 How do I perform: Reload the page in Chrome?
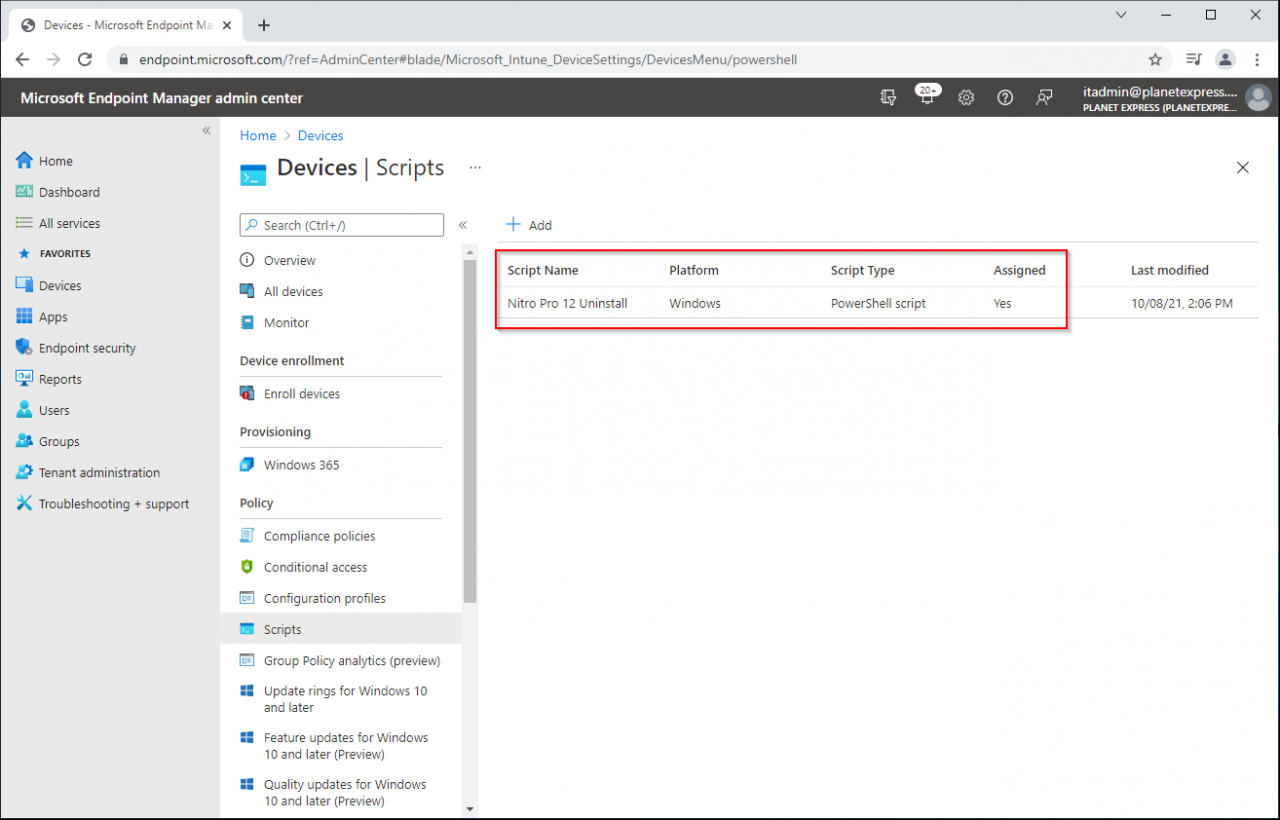[x=84, y=60]
